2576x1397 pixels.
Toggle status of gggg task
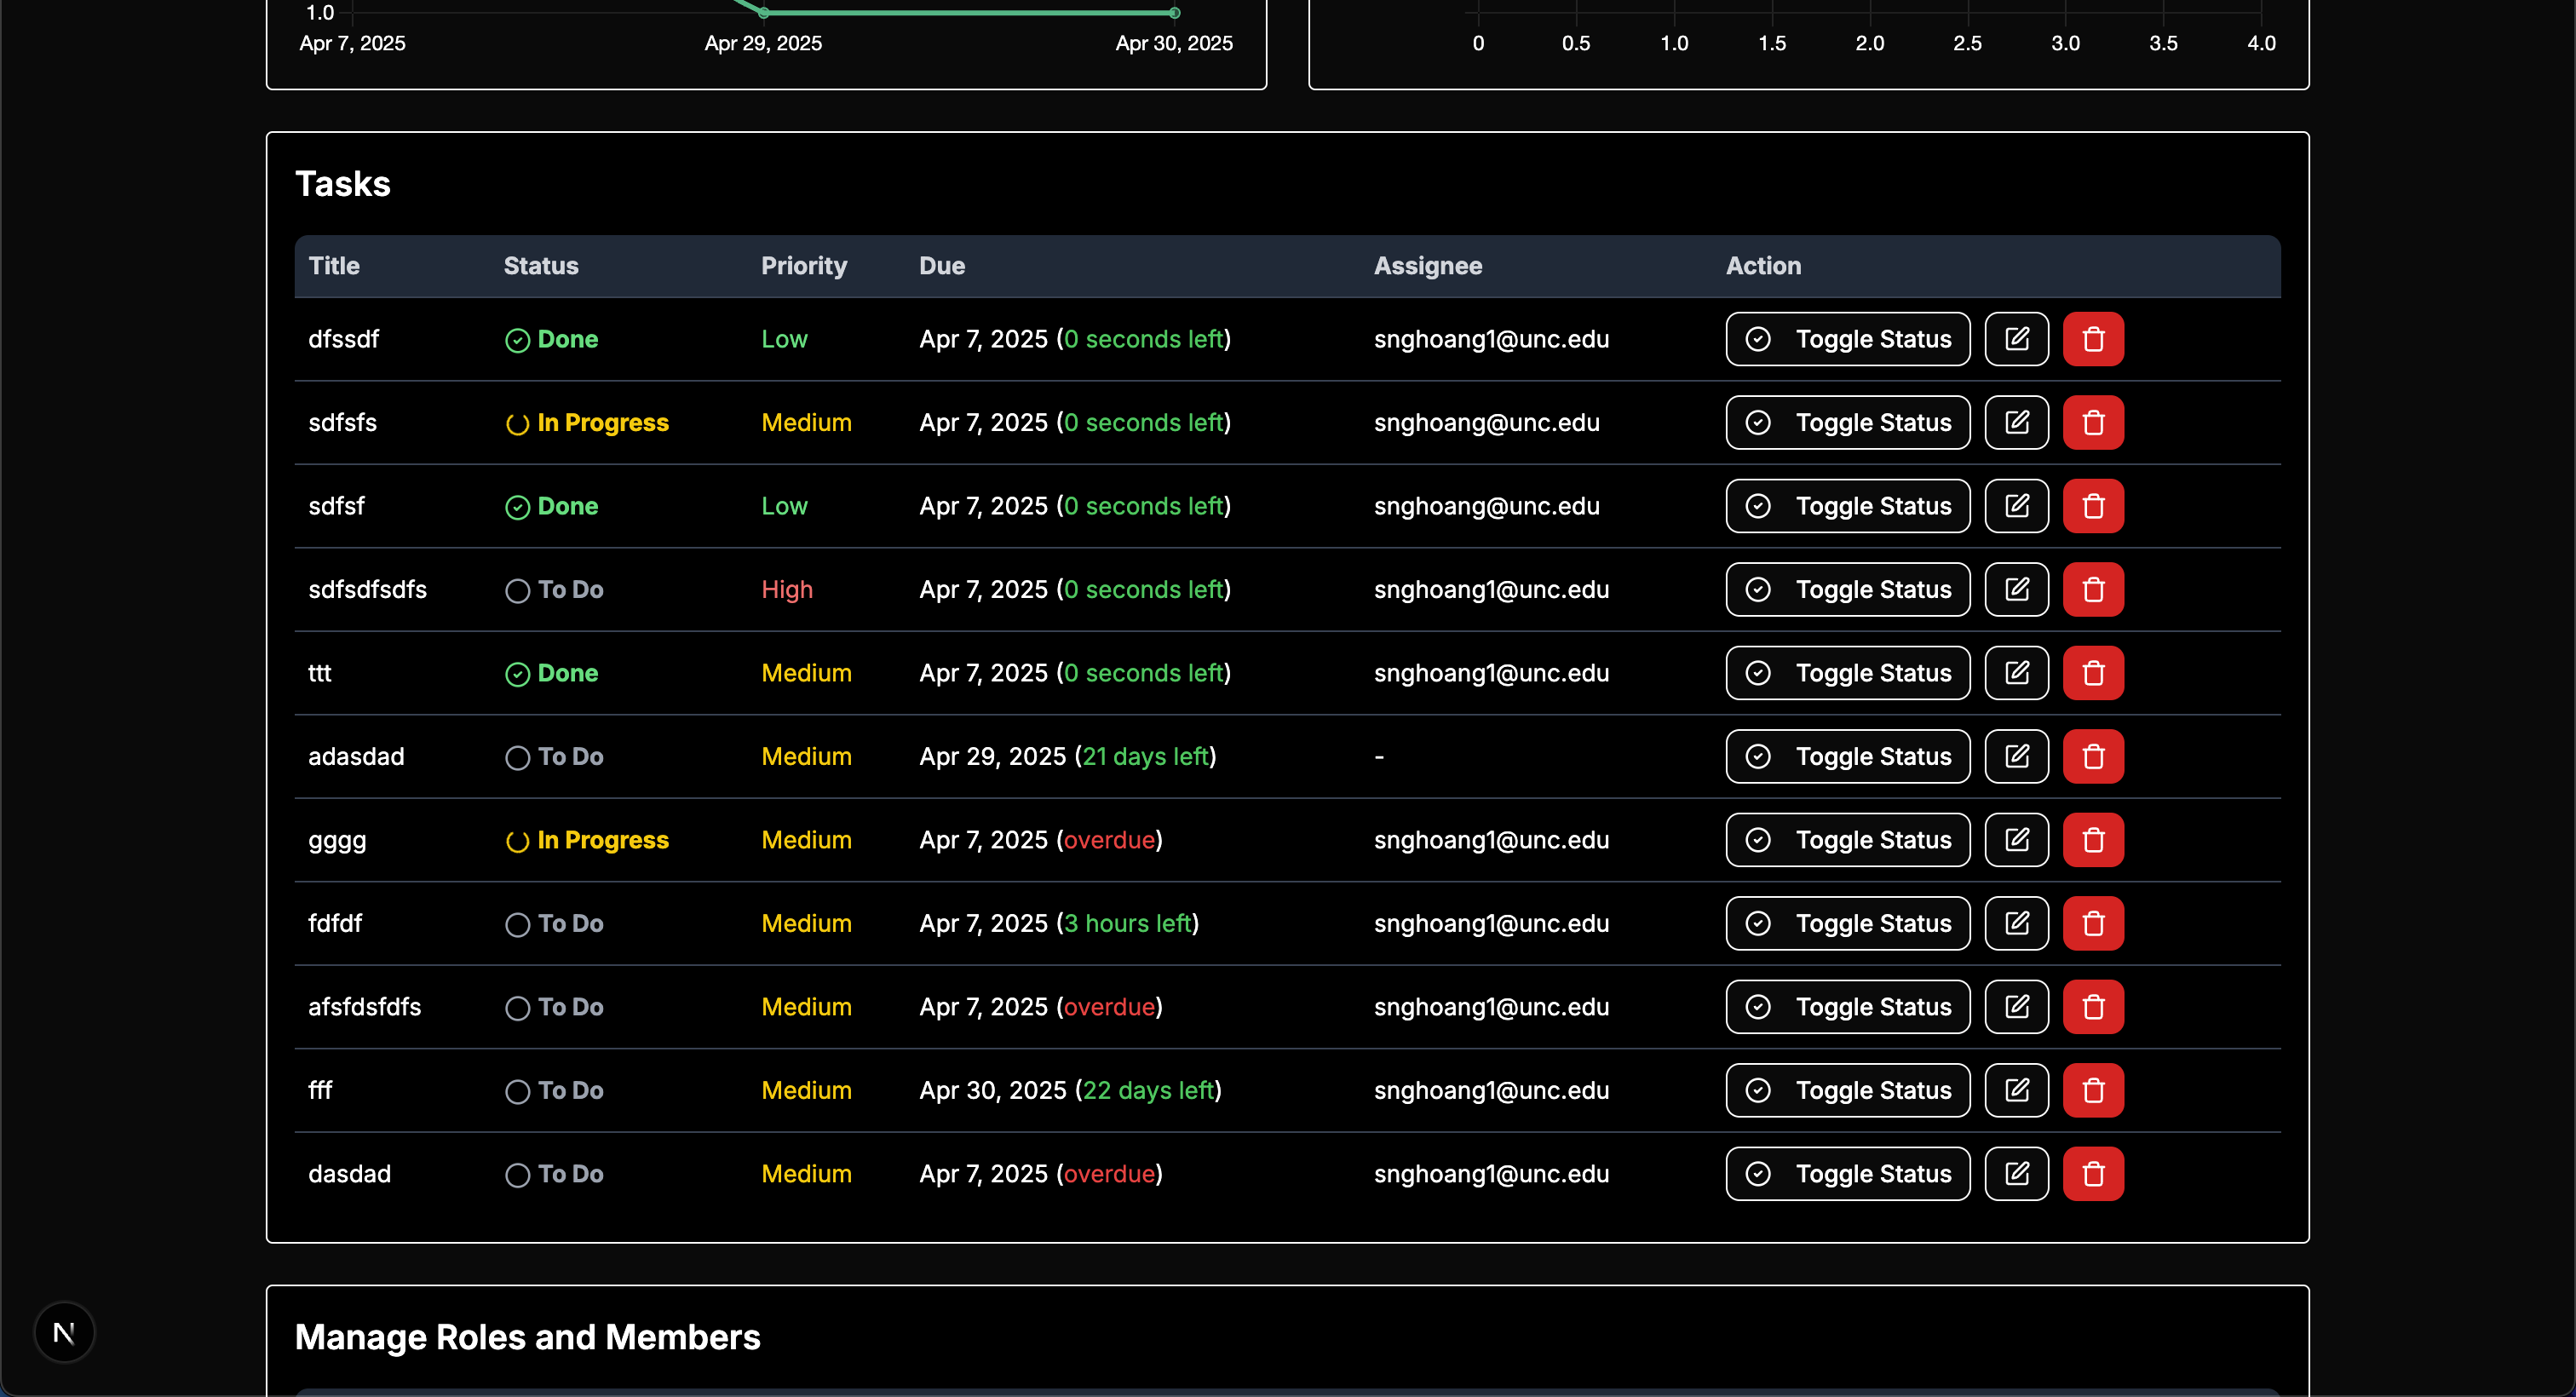1847,840
